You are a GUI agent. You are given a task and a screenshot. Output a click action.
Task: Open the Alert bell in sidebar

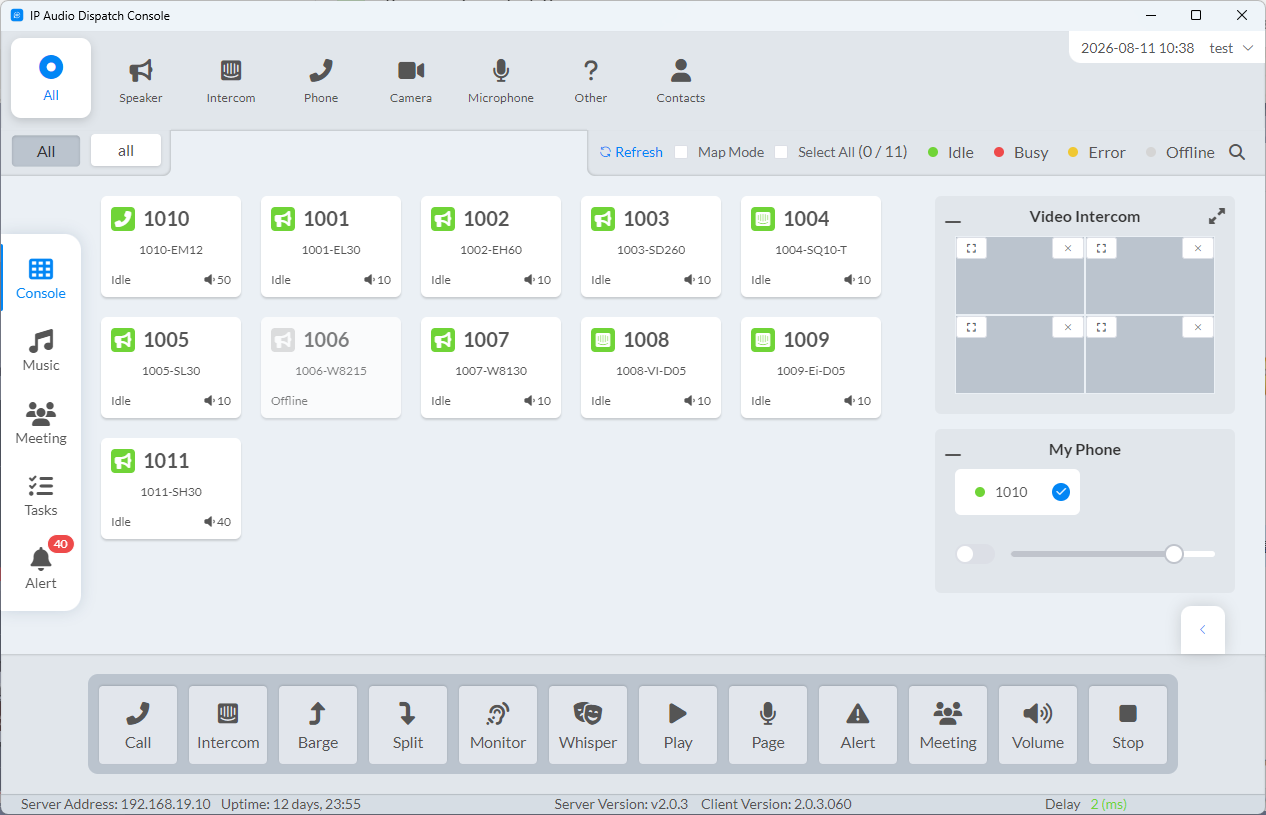coord(41,568)
